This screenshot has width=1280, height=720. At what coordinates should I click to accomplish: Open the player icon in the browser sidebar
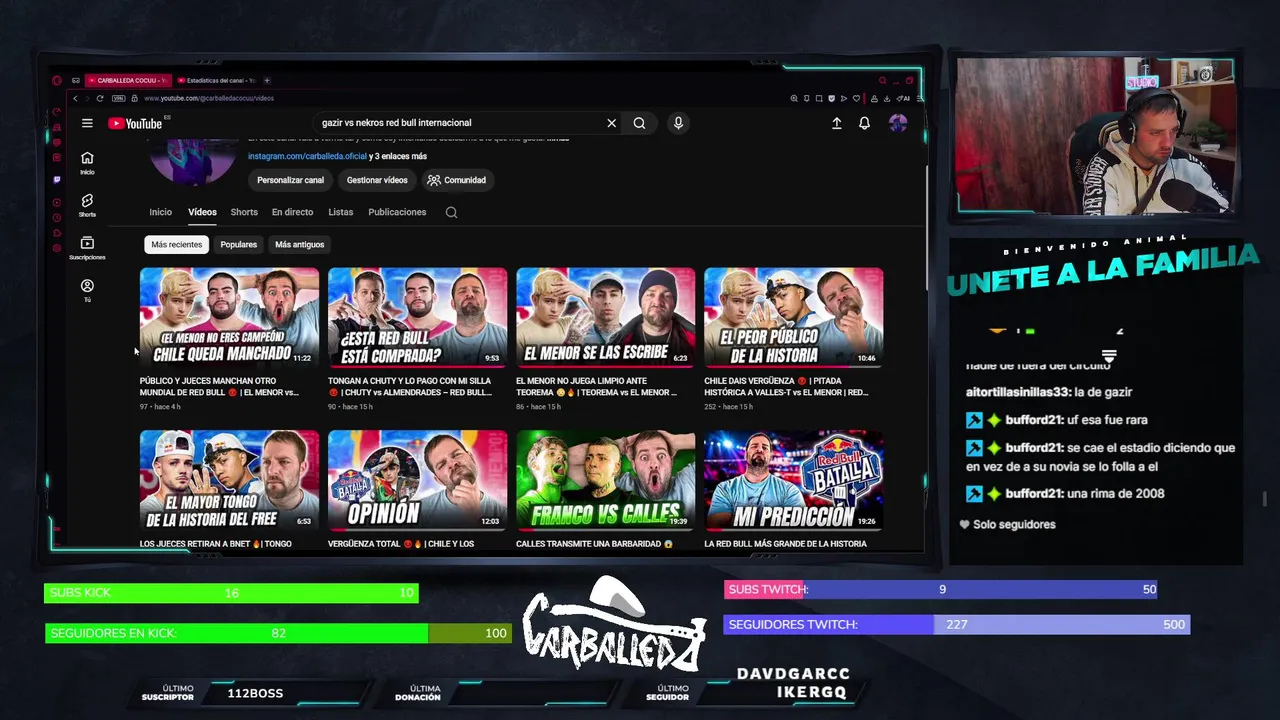(x=57, y=202)
